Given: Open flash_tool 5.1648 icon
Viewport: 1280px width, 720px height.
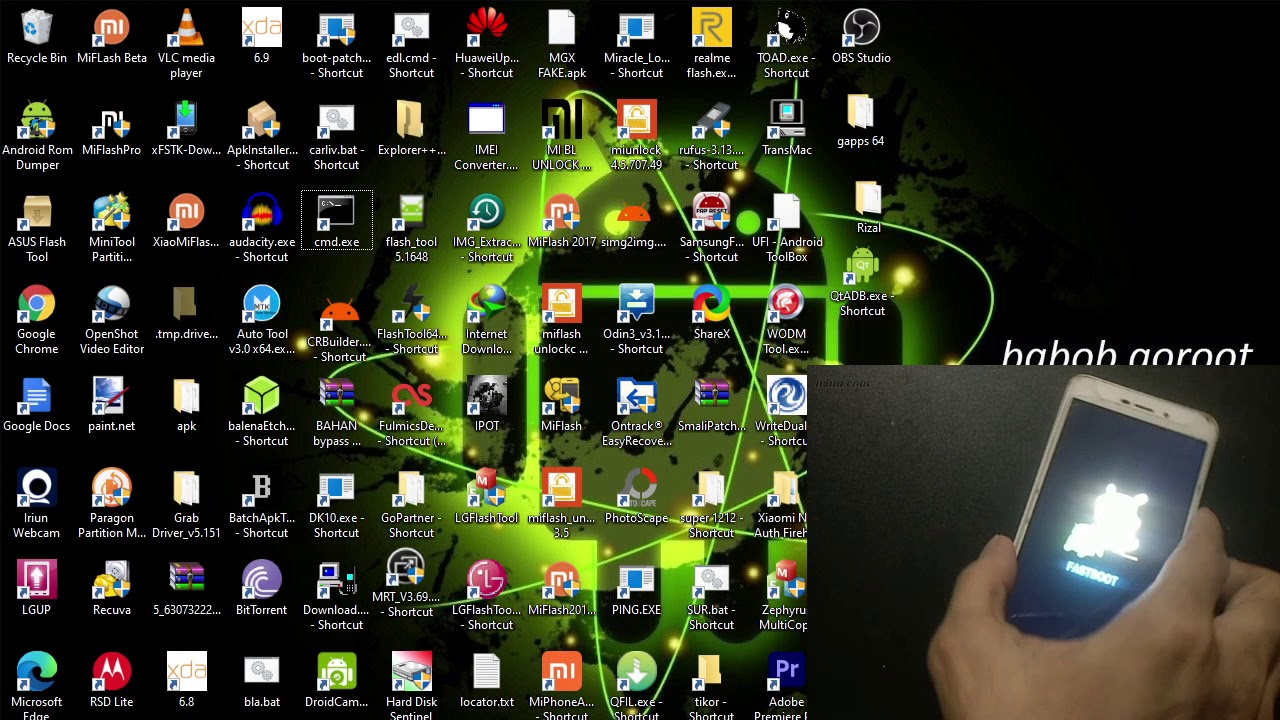Looking at the screenshot, I should pos(411,213).
